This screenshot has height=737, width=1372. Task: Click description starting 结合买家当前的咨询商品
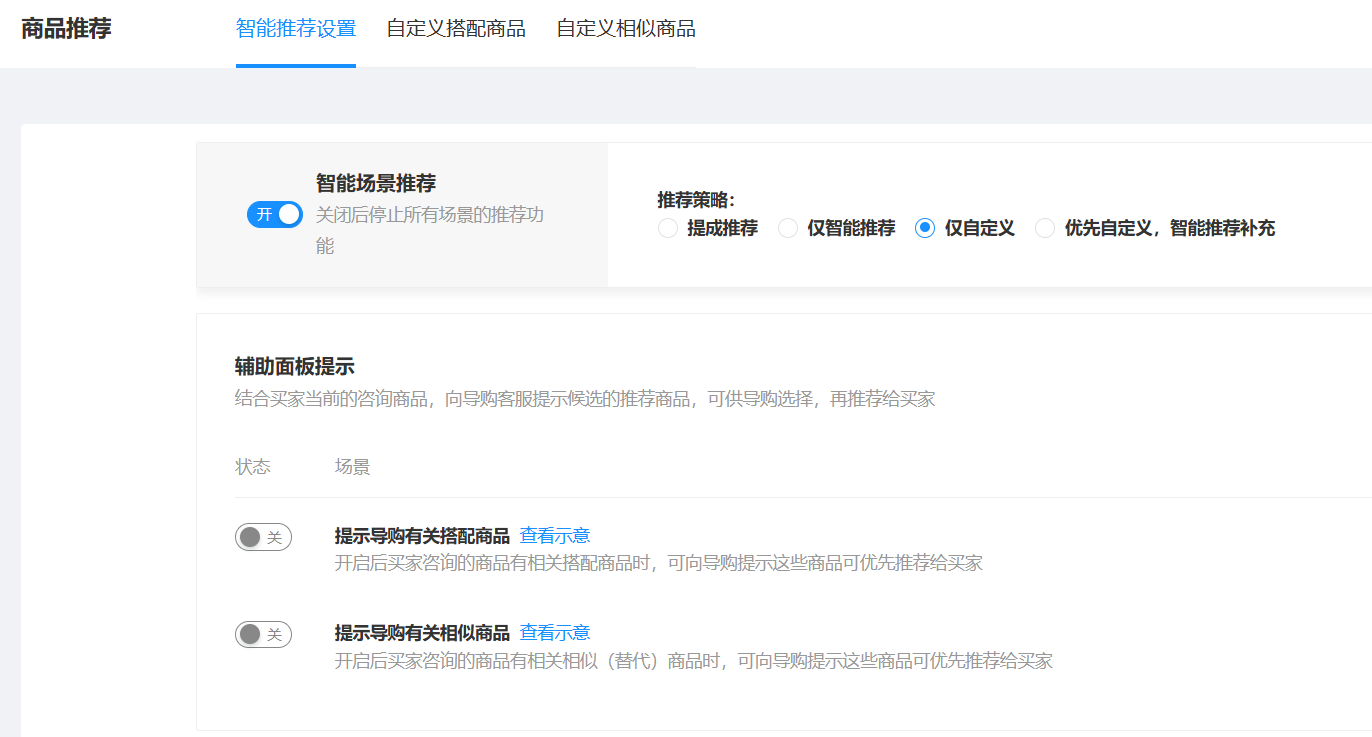pyautogui.click(x=585, y=399)
